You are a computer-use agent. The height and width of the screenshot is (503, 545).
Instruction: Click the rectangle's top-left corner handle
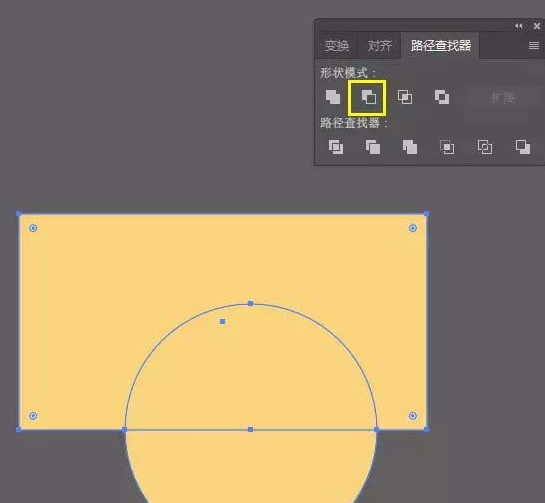tap(18, 213)
